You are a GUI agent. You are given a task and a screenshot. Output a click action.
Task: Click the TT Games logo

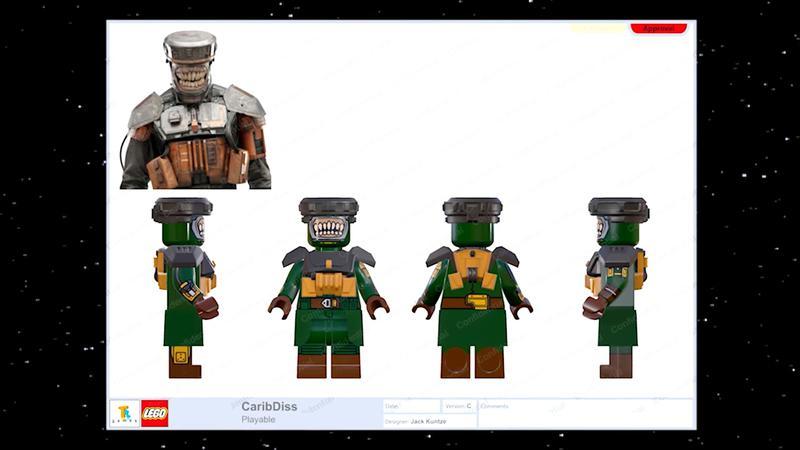124,413
